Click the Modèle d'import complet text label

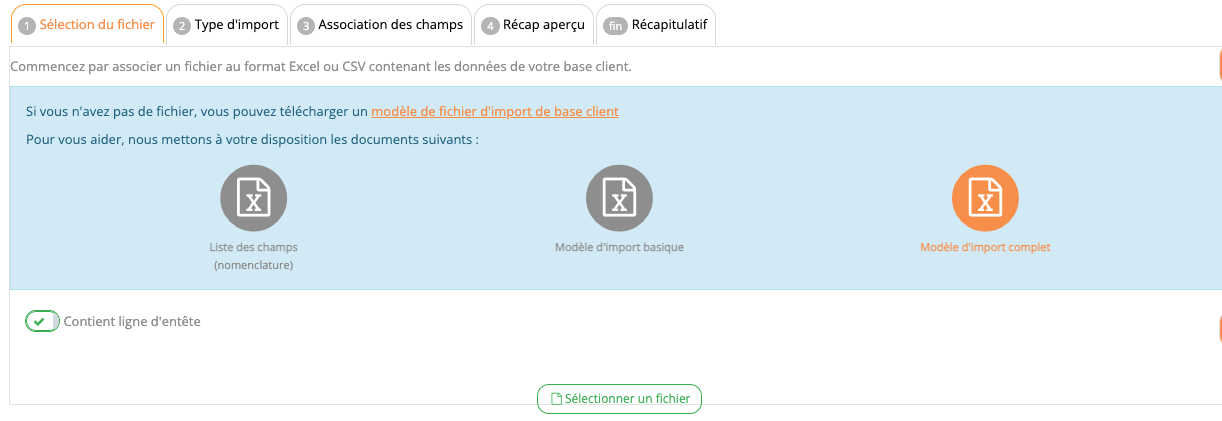click(x=985, y=247)
